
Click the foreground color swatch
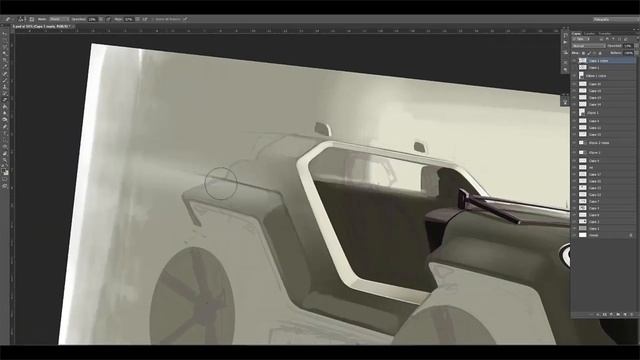(x=4, y=169)
